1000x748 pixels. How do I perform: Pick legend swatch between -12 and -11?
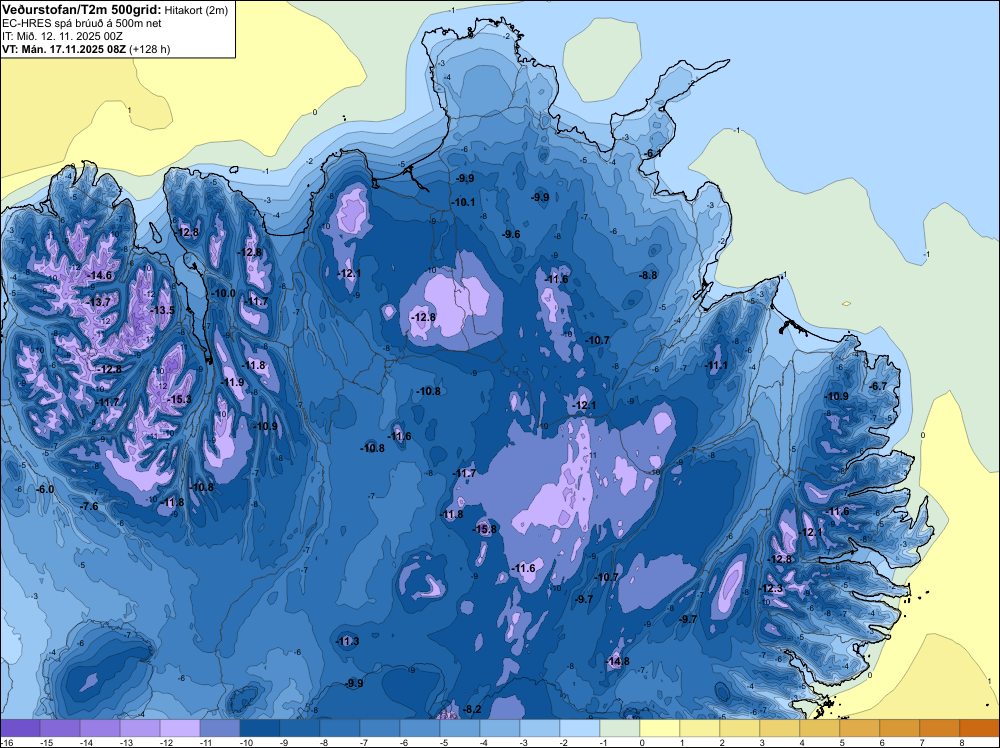pos(180,728)
